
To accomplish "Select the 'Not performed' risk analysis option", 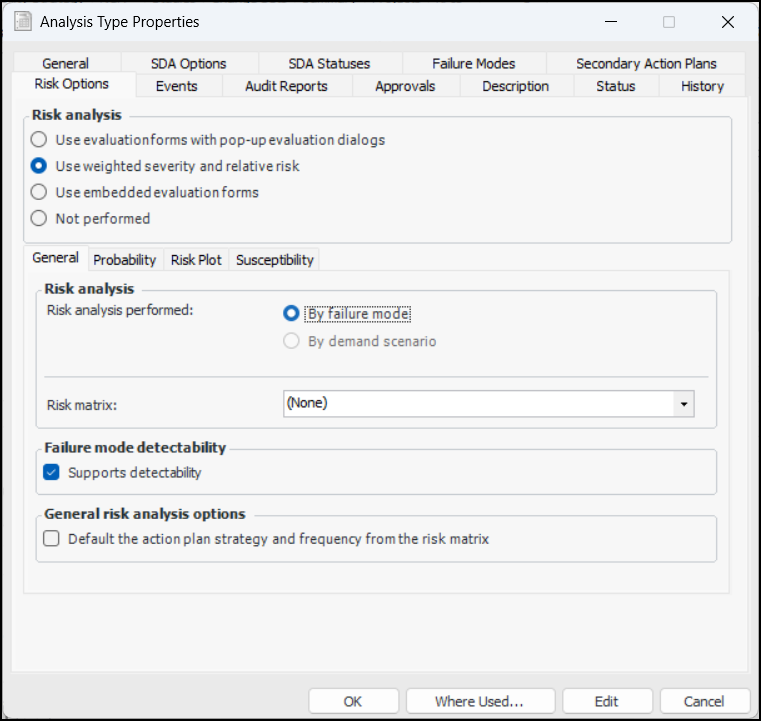I will tap(39, 218).
